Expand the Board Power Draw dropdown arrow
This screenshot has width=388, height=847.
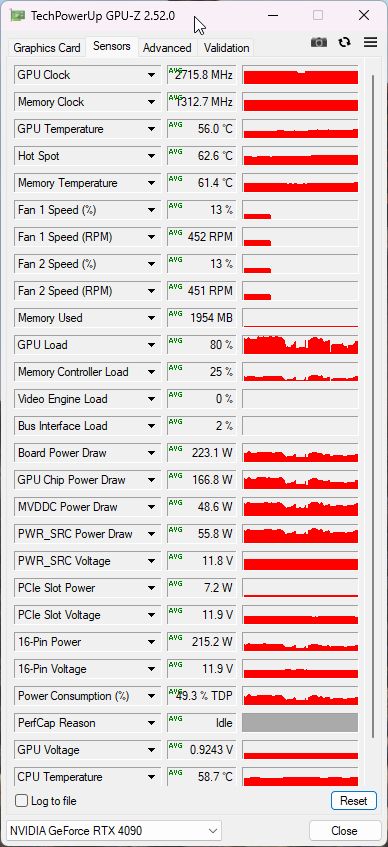point(151,453)
